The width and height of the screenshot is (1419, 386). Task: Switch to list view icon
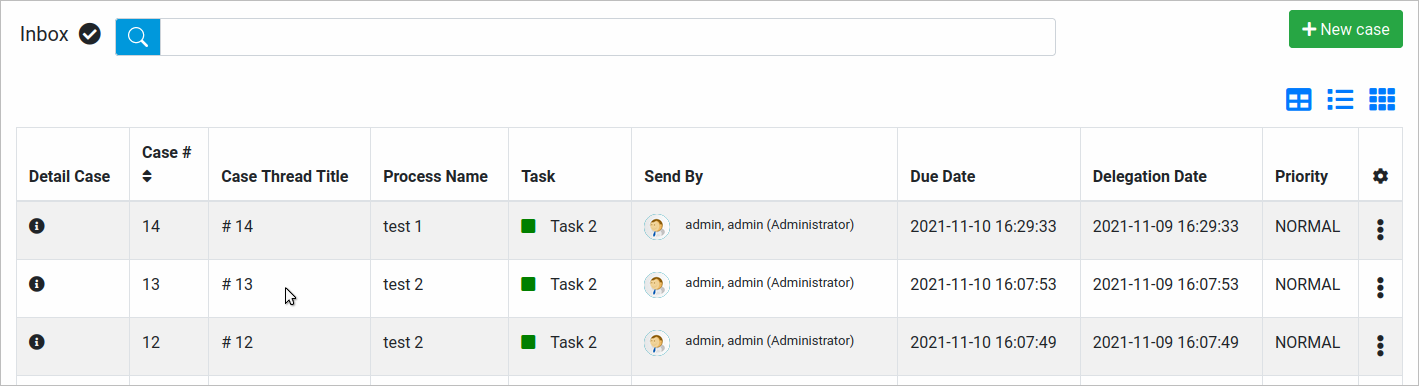click(x=1340, y=99)
